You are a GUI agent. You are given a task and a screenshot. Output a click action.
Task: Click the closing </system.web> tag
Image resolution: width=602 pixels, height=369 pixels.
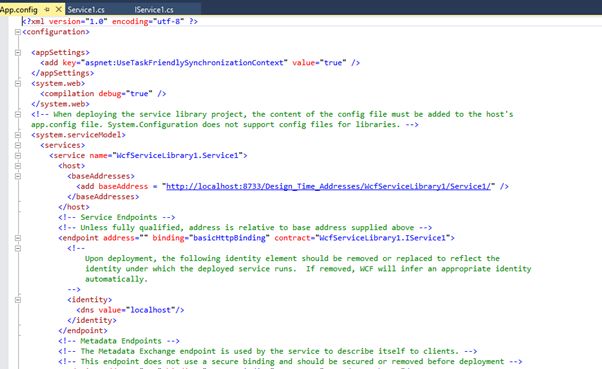click(x=60, y=104)
